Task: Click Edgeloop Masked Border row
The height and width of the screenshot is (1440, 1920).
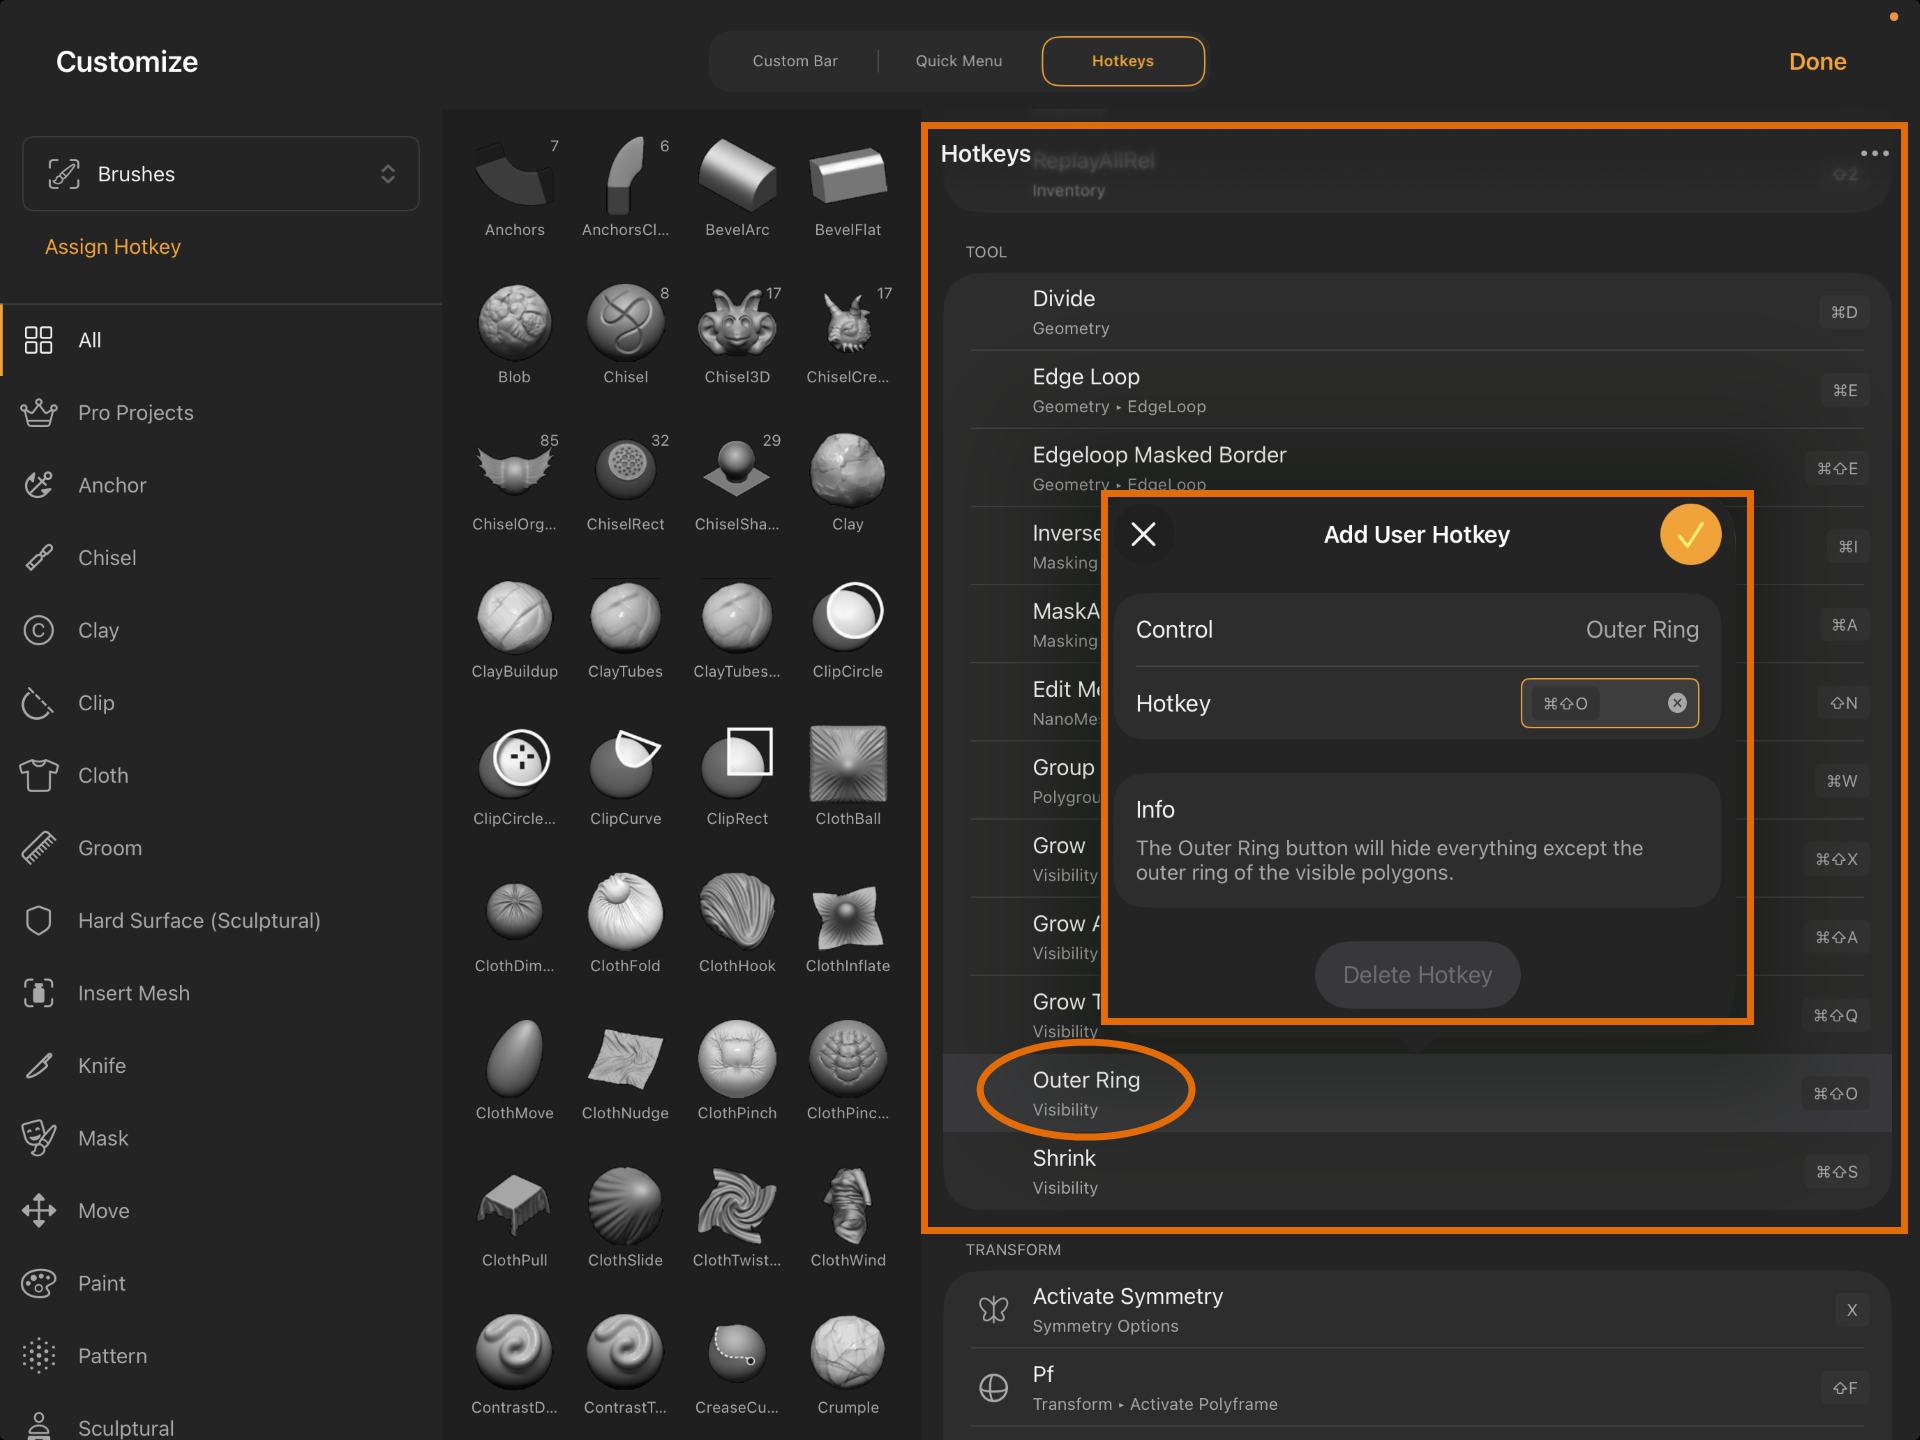Action: tap(1417, 468)
